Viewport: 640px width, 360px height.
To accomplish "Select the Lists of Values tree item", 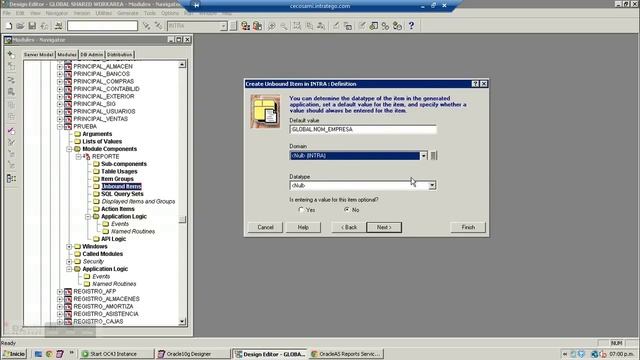I will 102,141.
